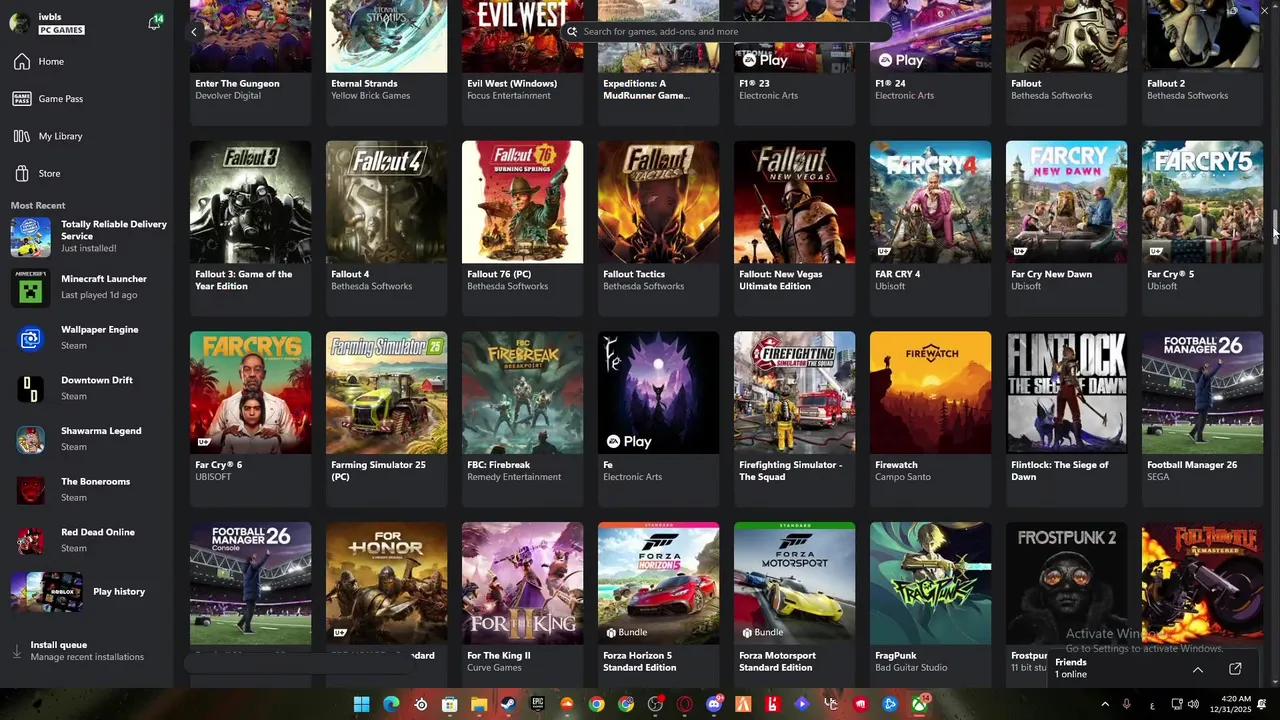This screenshot has width=1280, height=720.
Task: Open Steam from taskbar
Action: [x=508, y=704]
